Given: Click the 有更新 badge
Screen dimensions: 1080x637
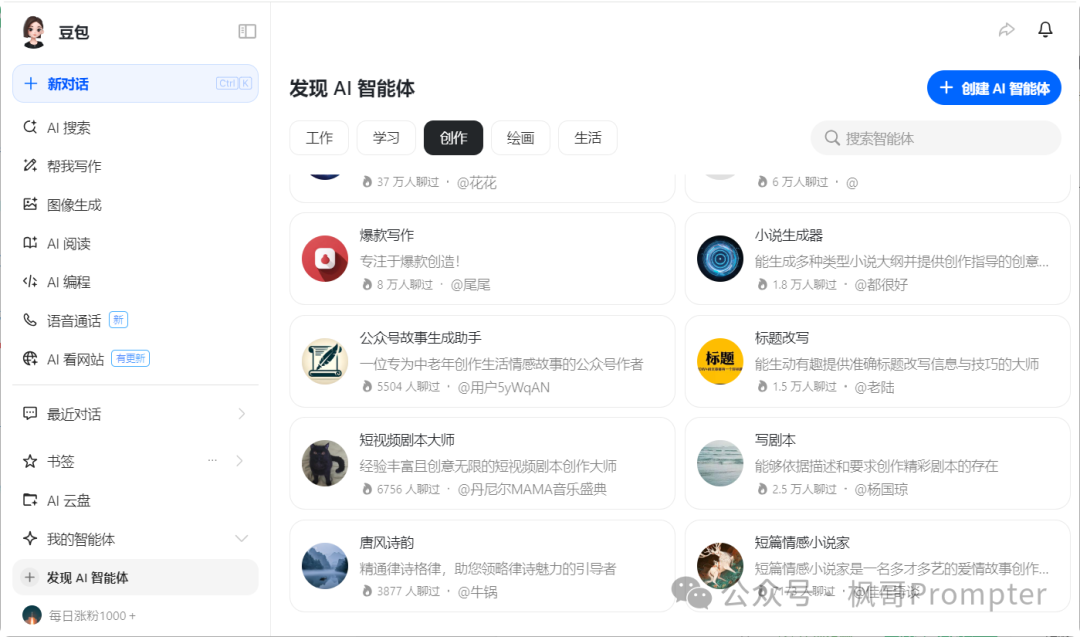Looking at the screenshot, I should tap(130, 358).
